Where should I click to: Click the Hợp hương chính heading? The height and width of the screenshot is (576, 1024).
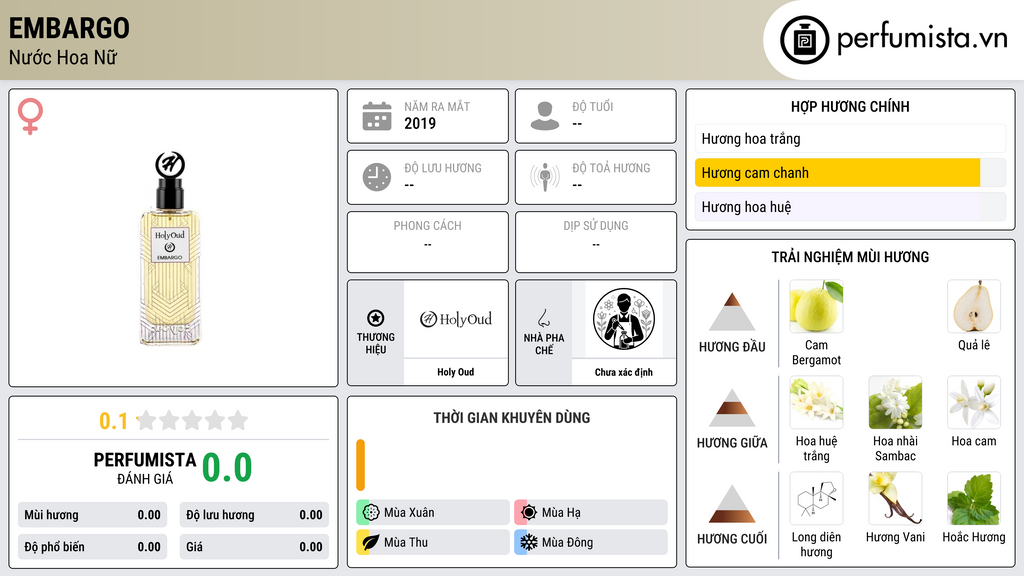[x=850, y=106]
